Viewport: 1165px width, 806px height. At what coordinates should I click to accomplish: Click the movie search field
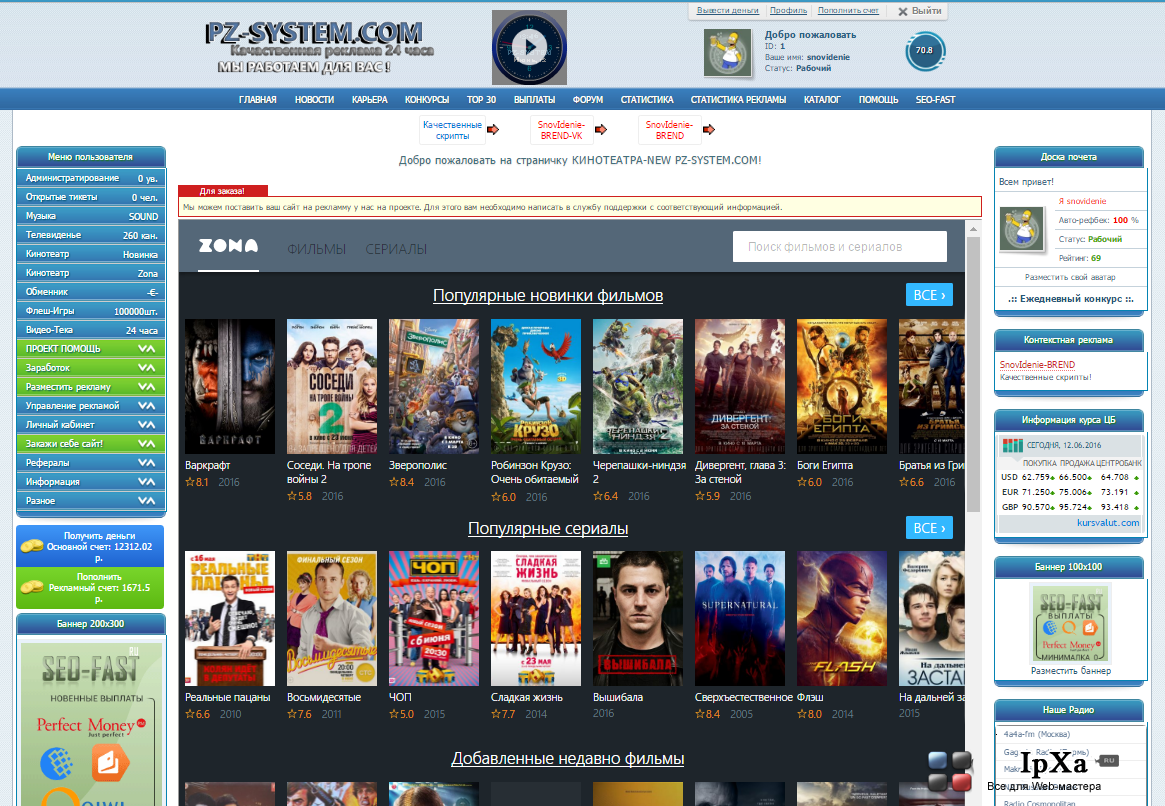(x=840, y=247)
